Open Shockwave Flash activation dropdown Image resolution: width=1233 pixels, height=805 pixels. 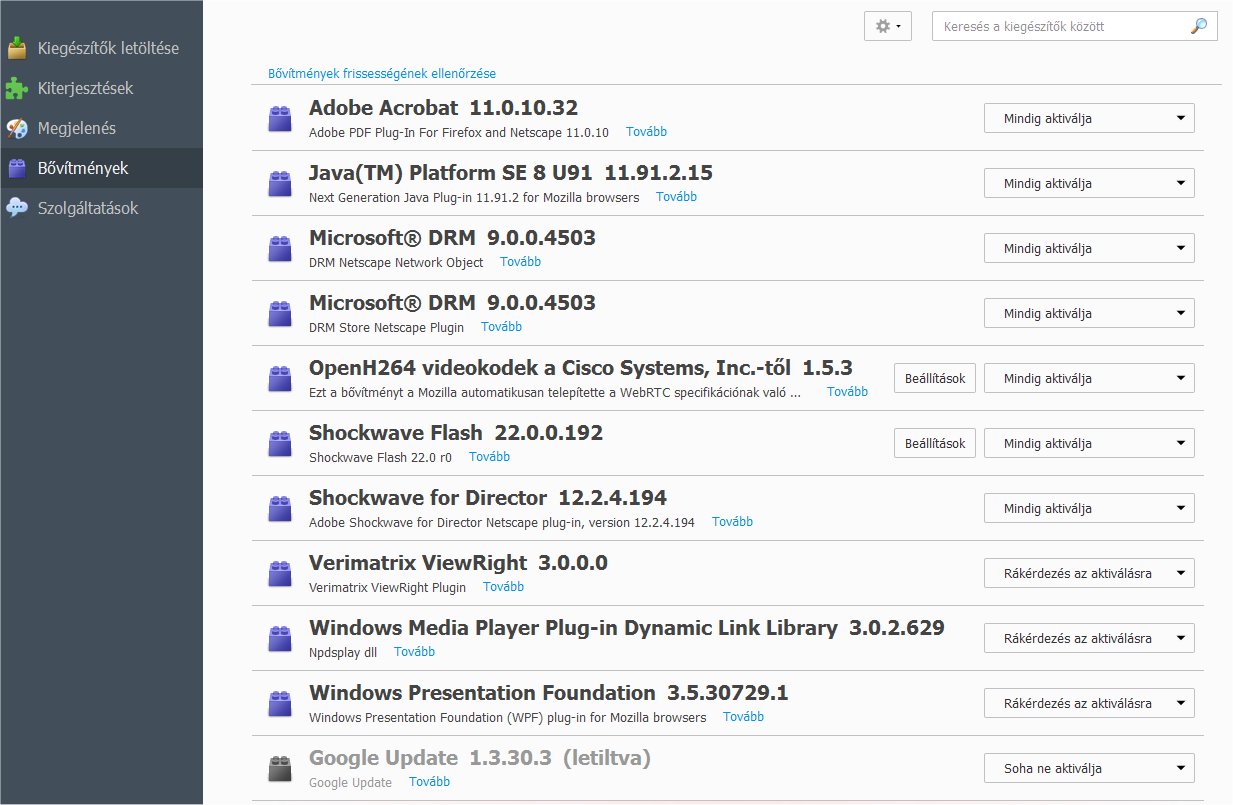pyautogui.click(x=1089, y=443)
